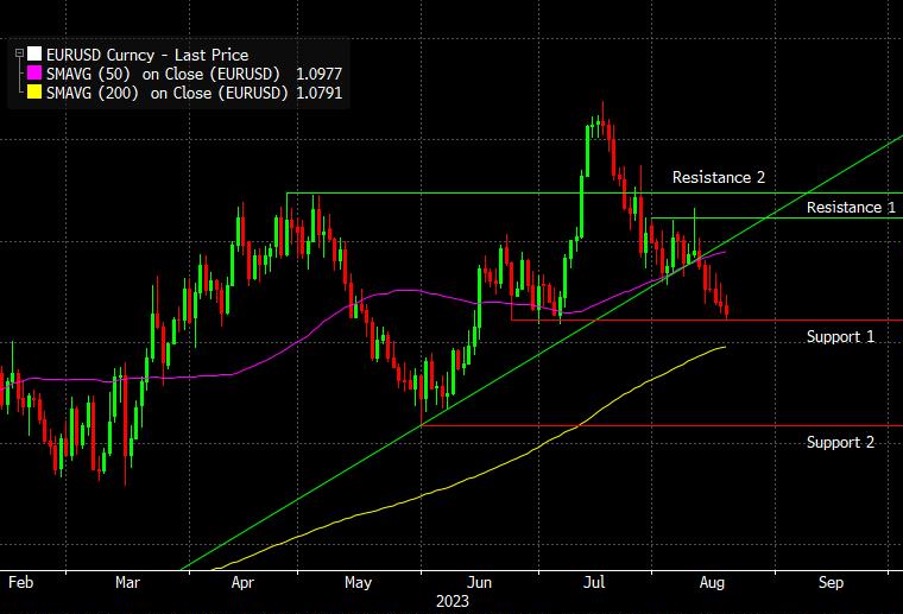Click the magenta SMAVG (50) color swatch

[x=34, y=73]
